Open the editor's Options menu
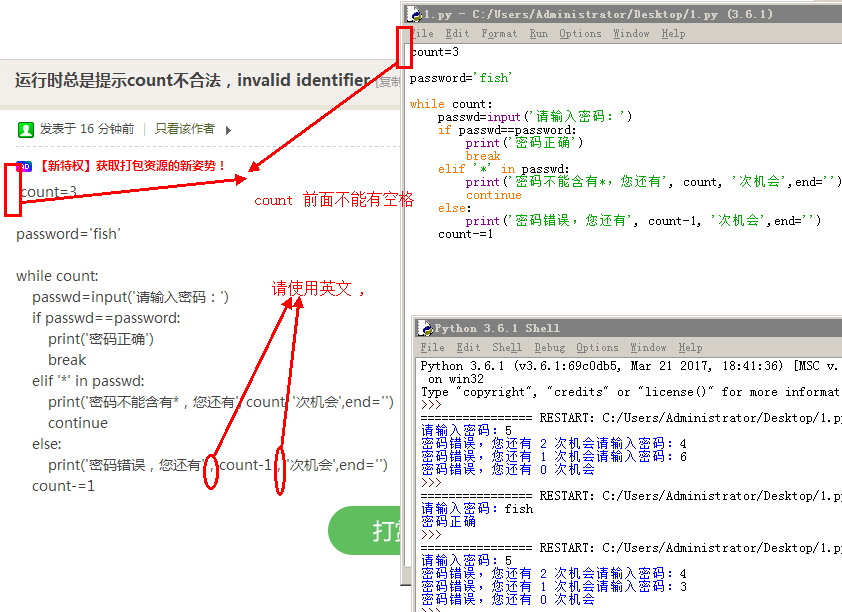842x612 pixels. (x=580, y=34)
